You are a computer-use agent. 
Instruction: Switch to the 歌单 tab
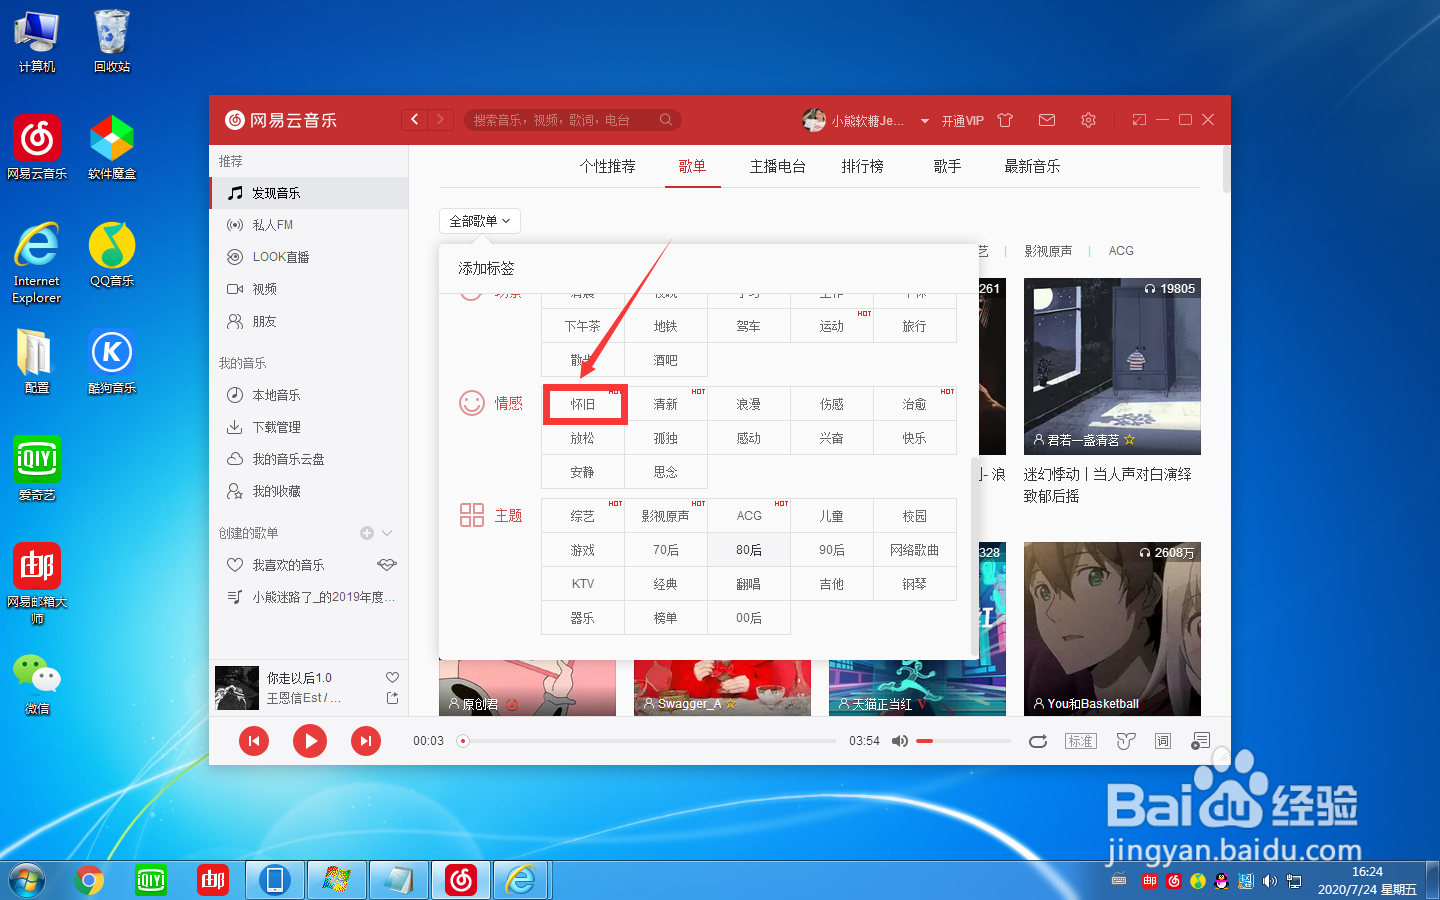[x=692, y=166]
